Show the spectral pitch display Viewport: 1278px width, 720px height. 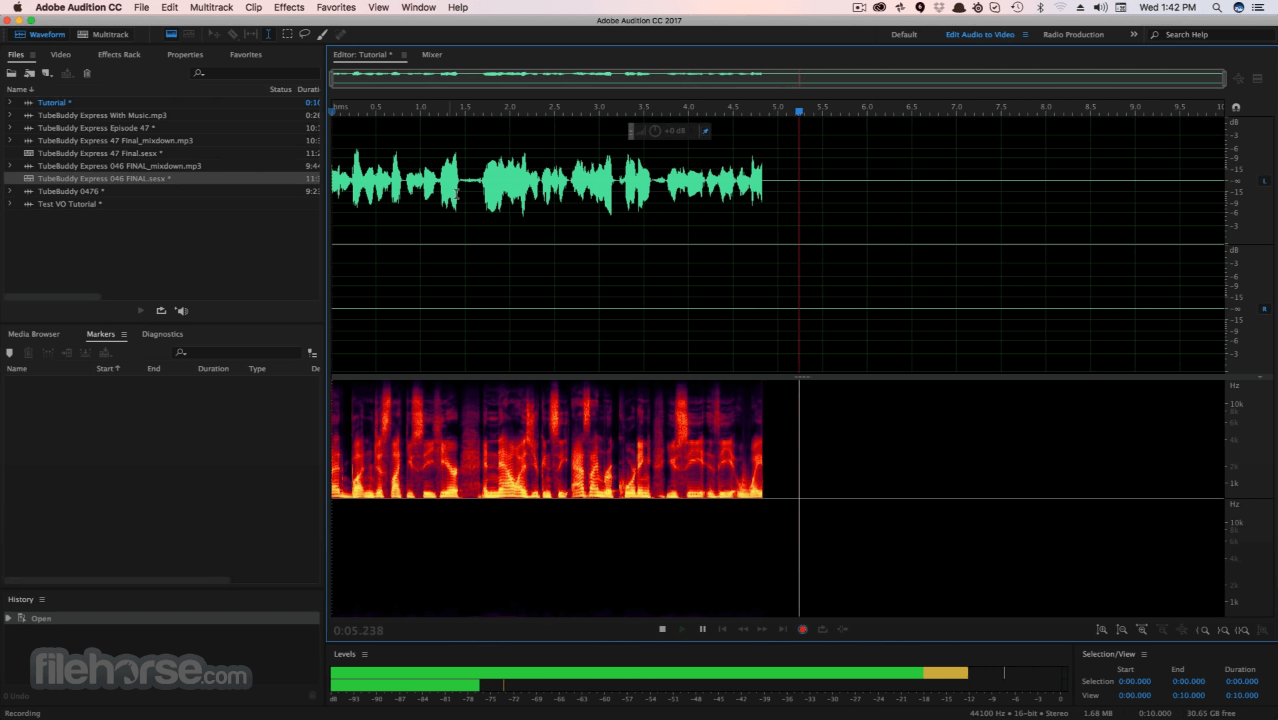[188, 34]
